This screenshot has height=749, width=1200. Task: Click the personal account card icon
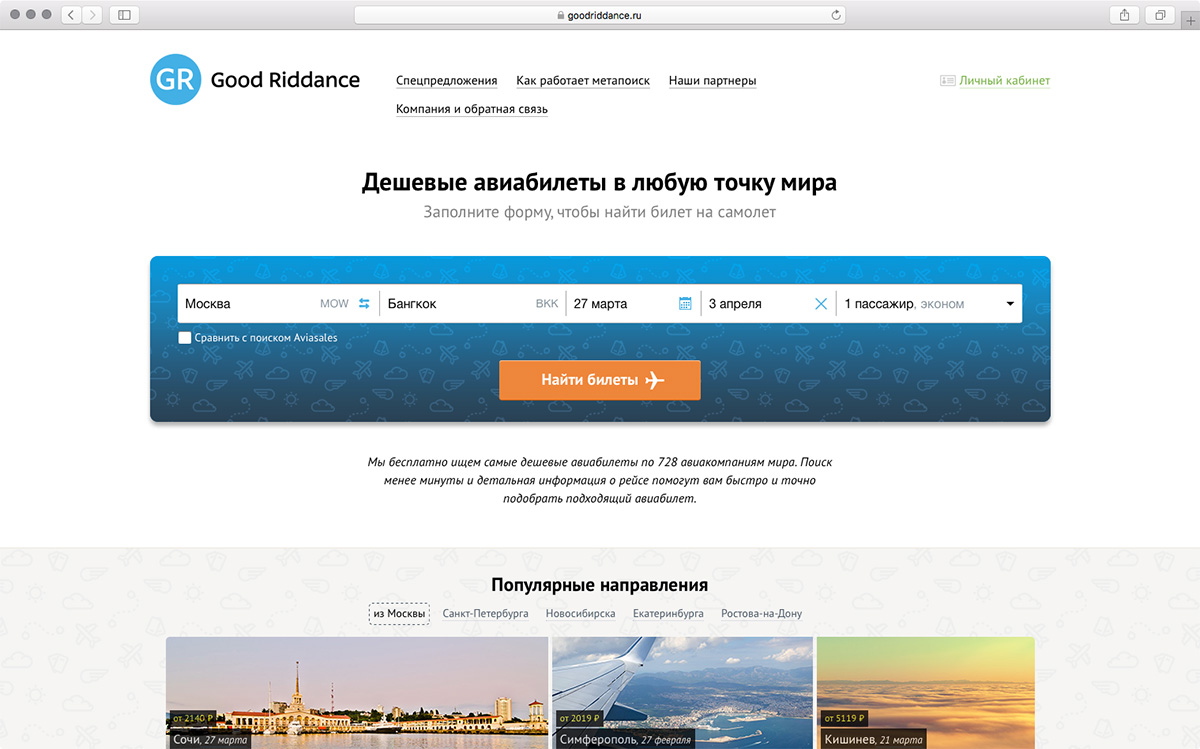tap(948, 81)
